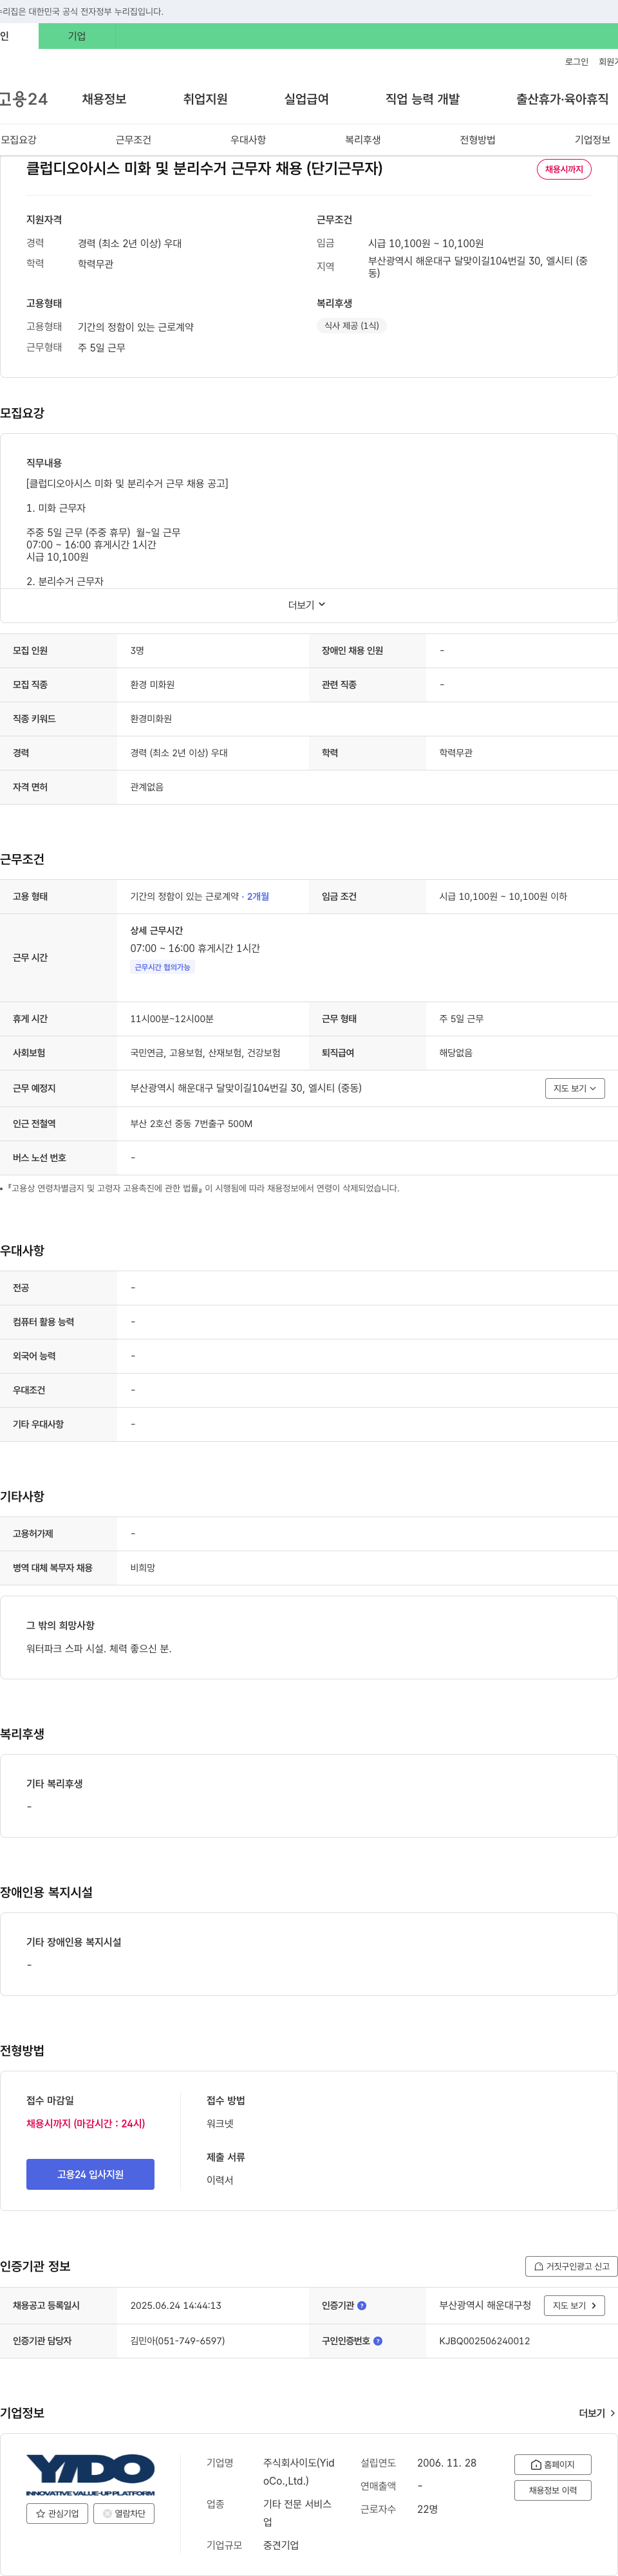Jump to the 전형방법 section tab
Screen dimensions: 618x2576
point(477,140)
